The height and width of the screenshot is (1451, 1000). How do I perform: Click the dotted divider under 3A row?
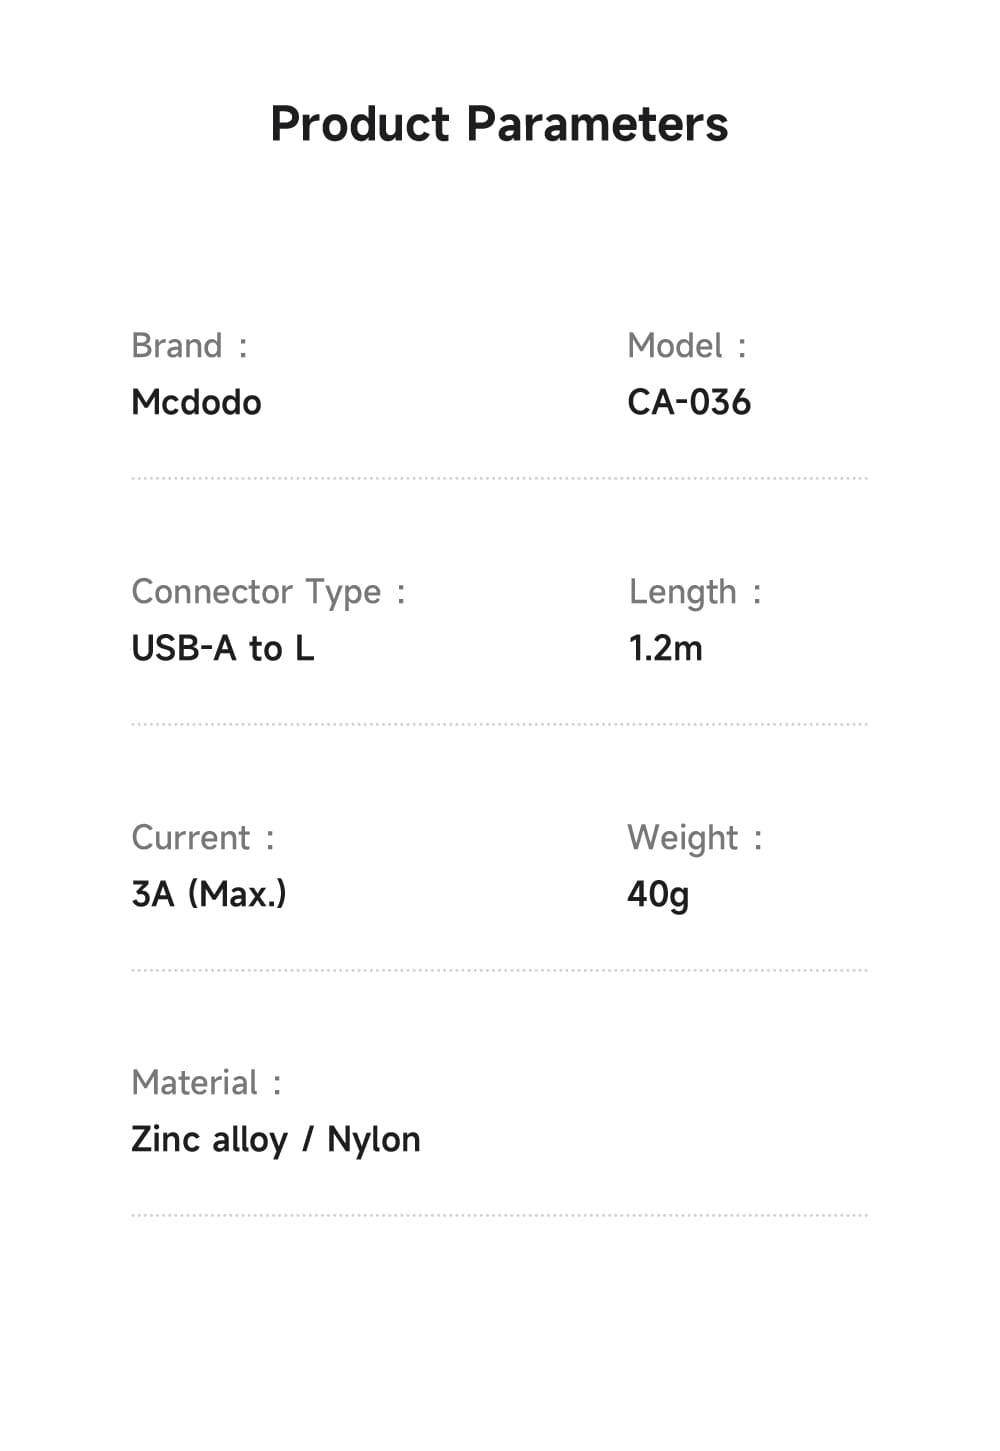(499, 970)
